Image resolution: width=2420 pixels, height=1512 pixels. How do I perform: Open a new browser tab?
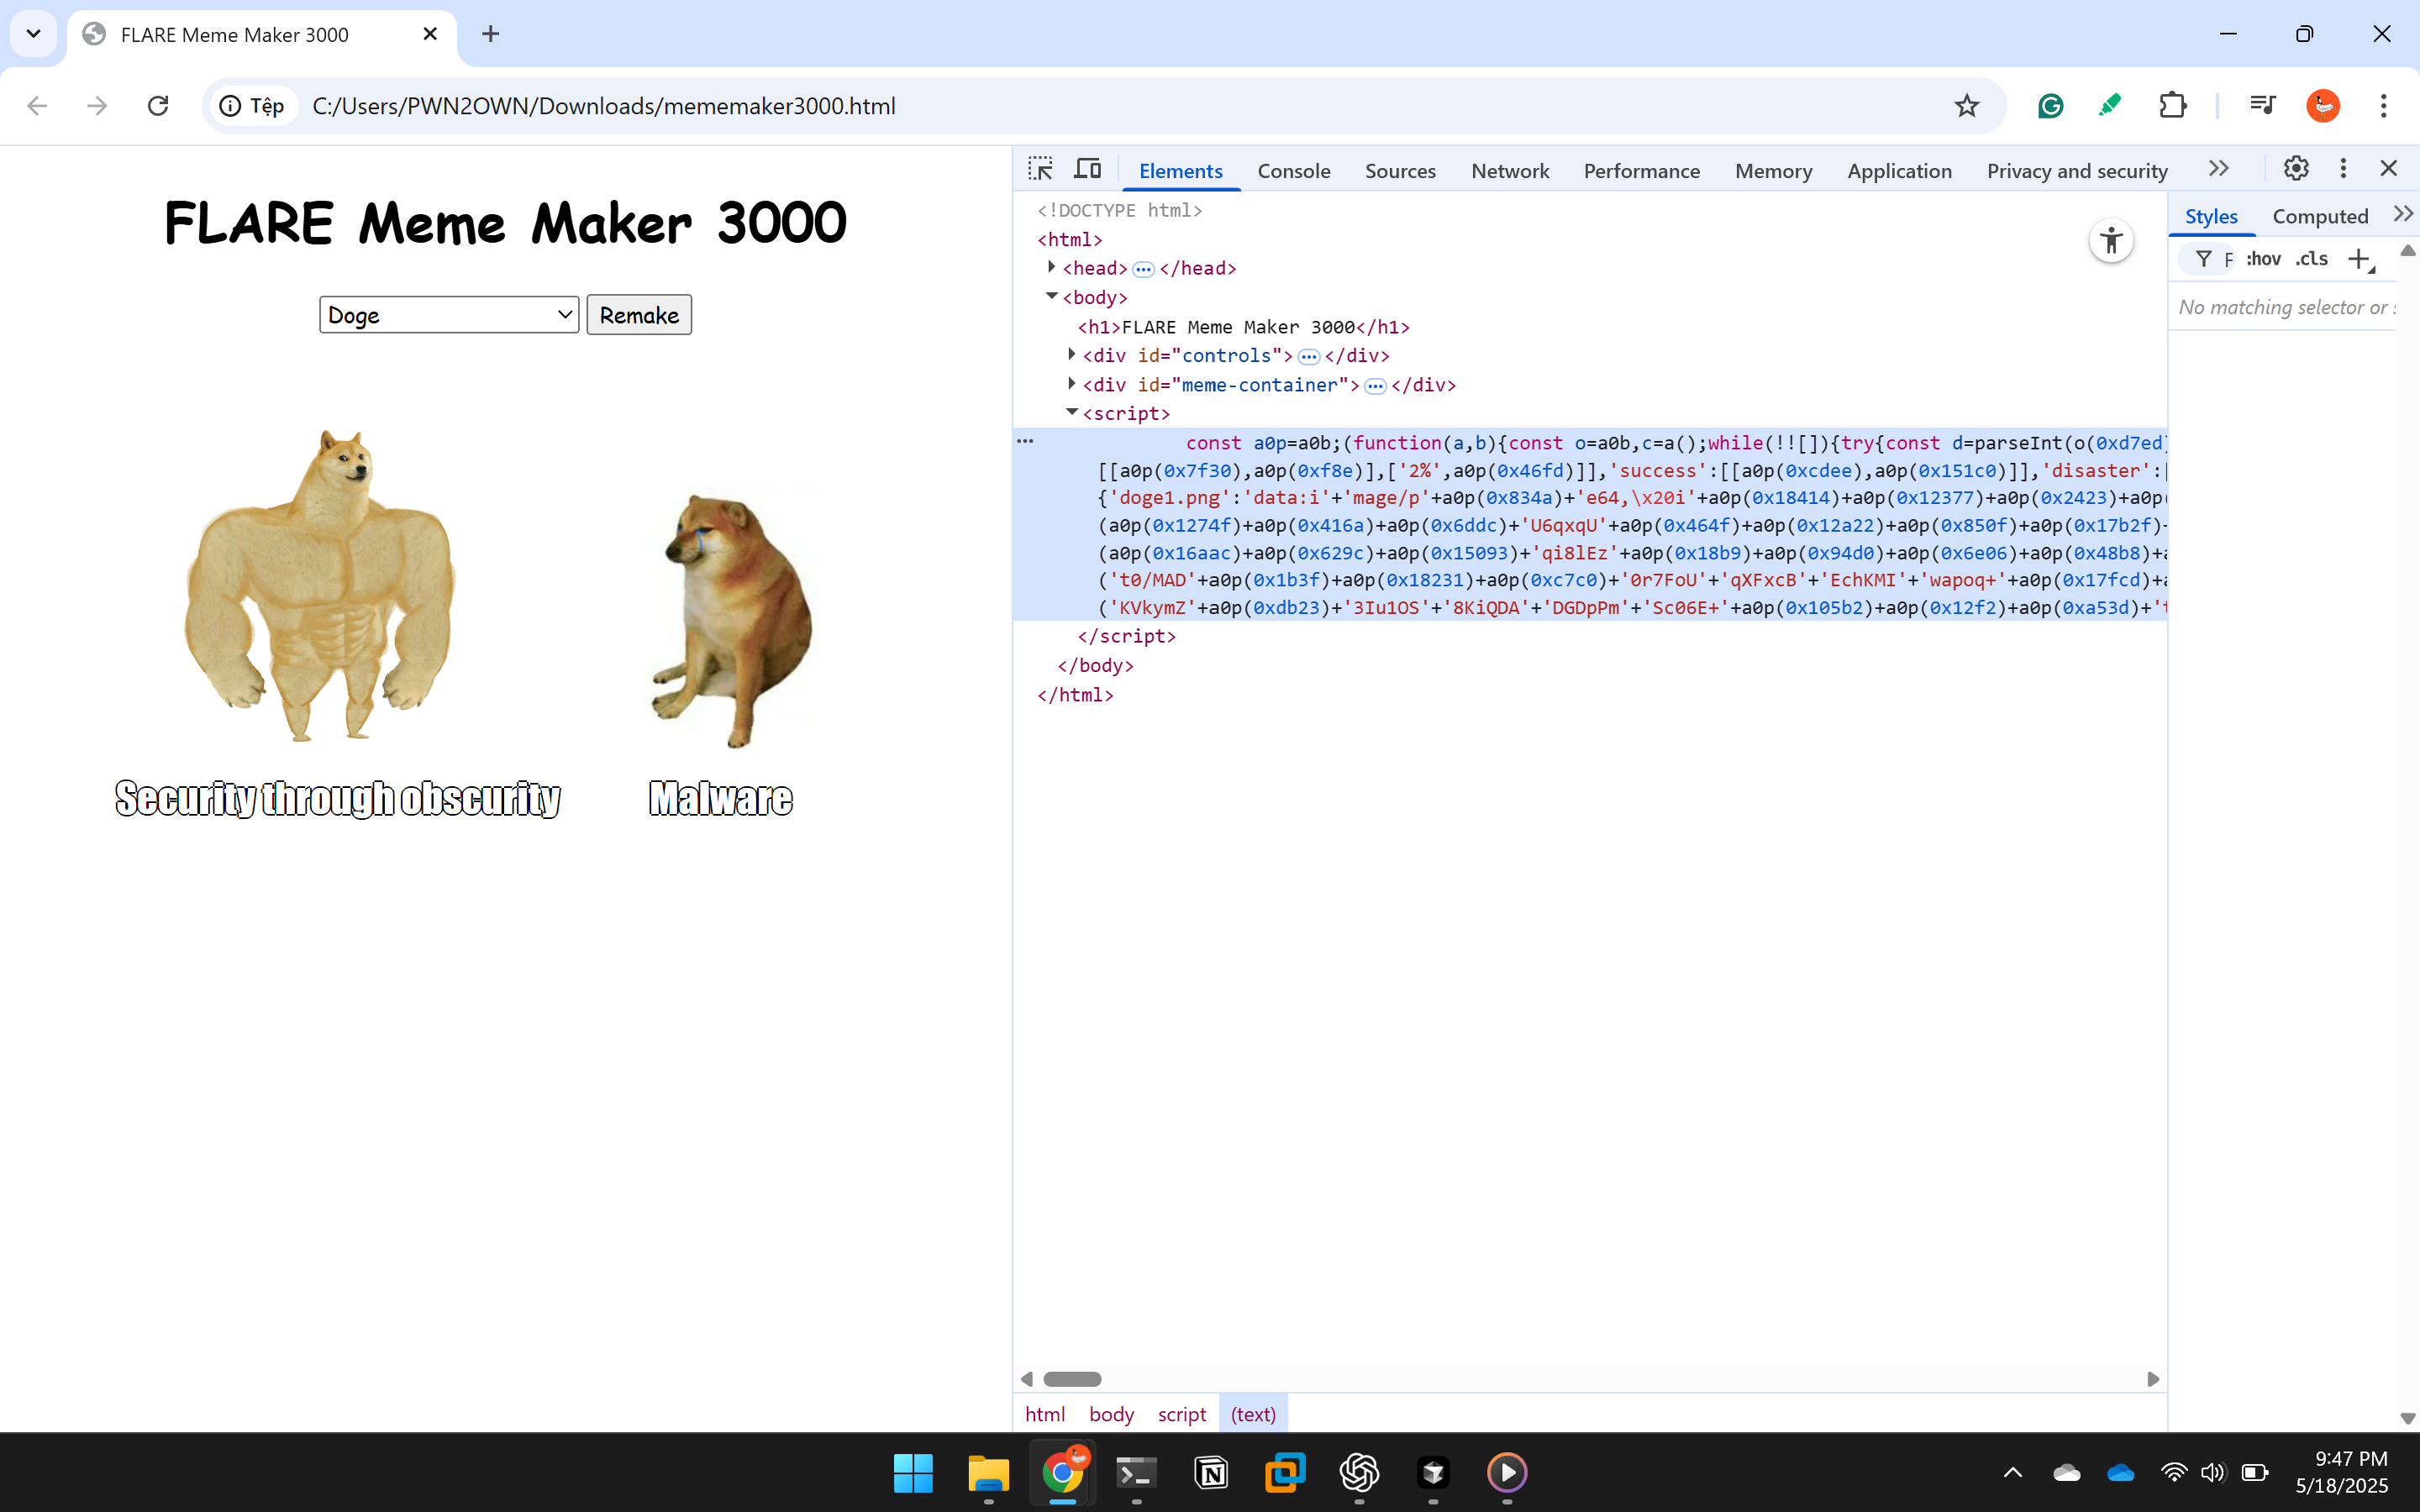pos(490,34)
